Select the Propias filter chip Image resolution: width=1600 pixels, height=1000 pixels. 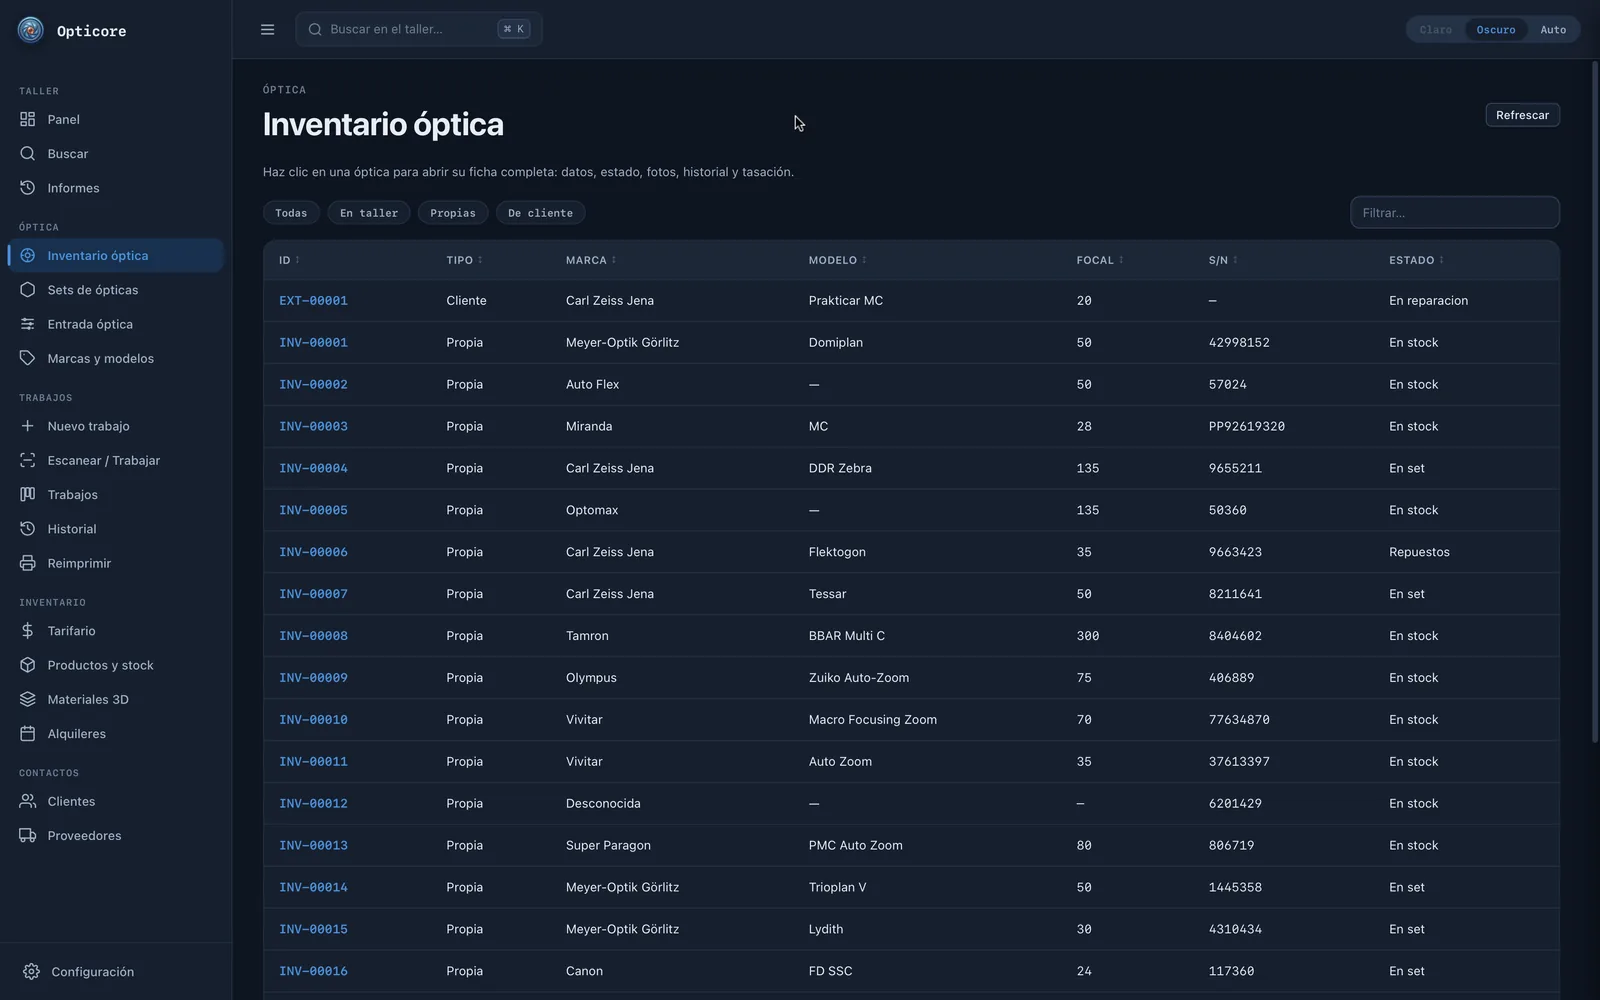coord(453,213)
